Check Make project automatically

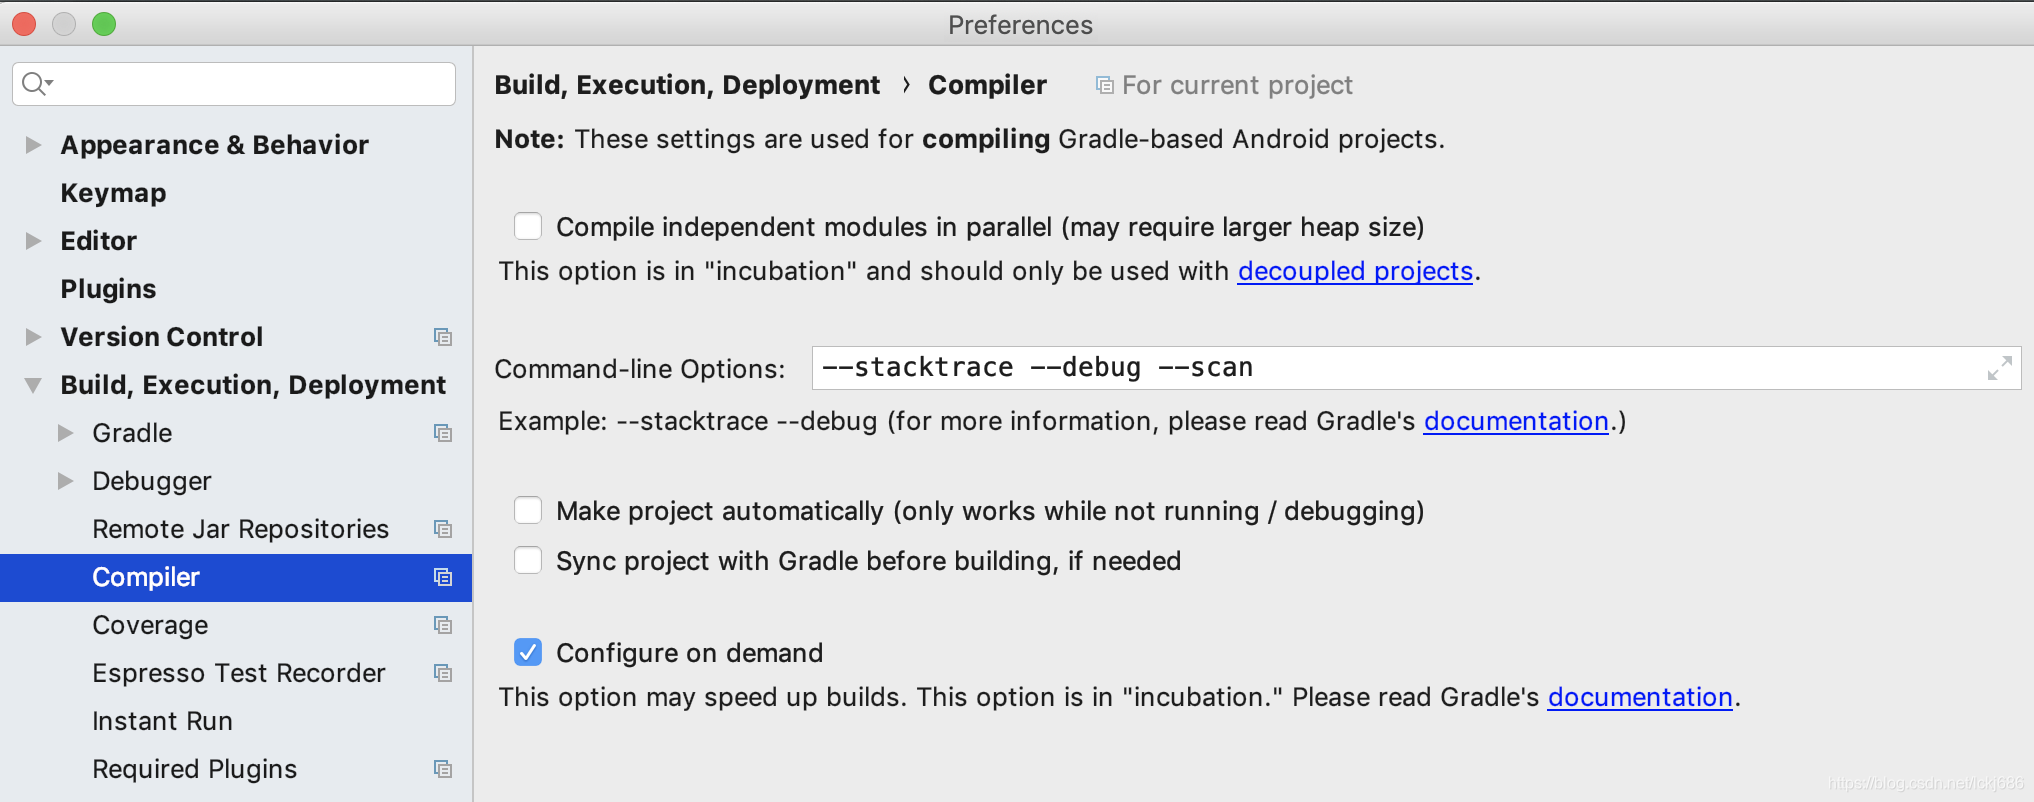(x=528, y=510)
